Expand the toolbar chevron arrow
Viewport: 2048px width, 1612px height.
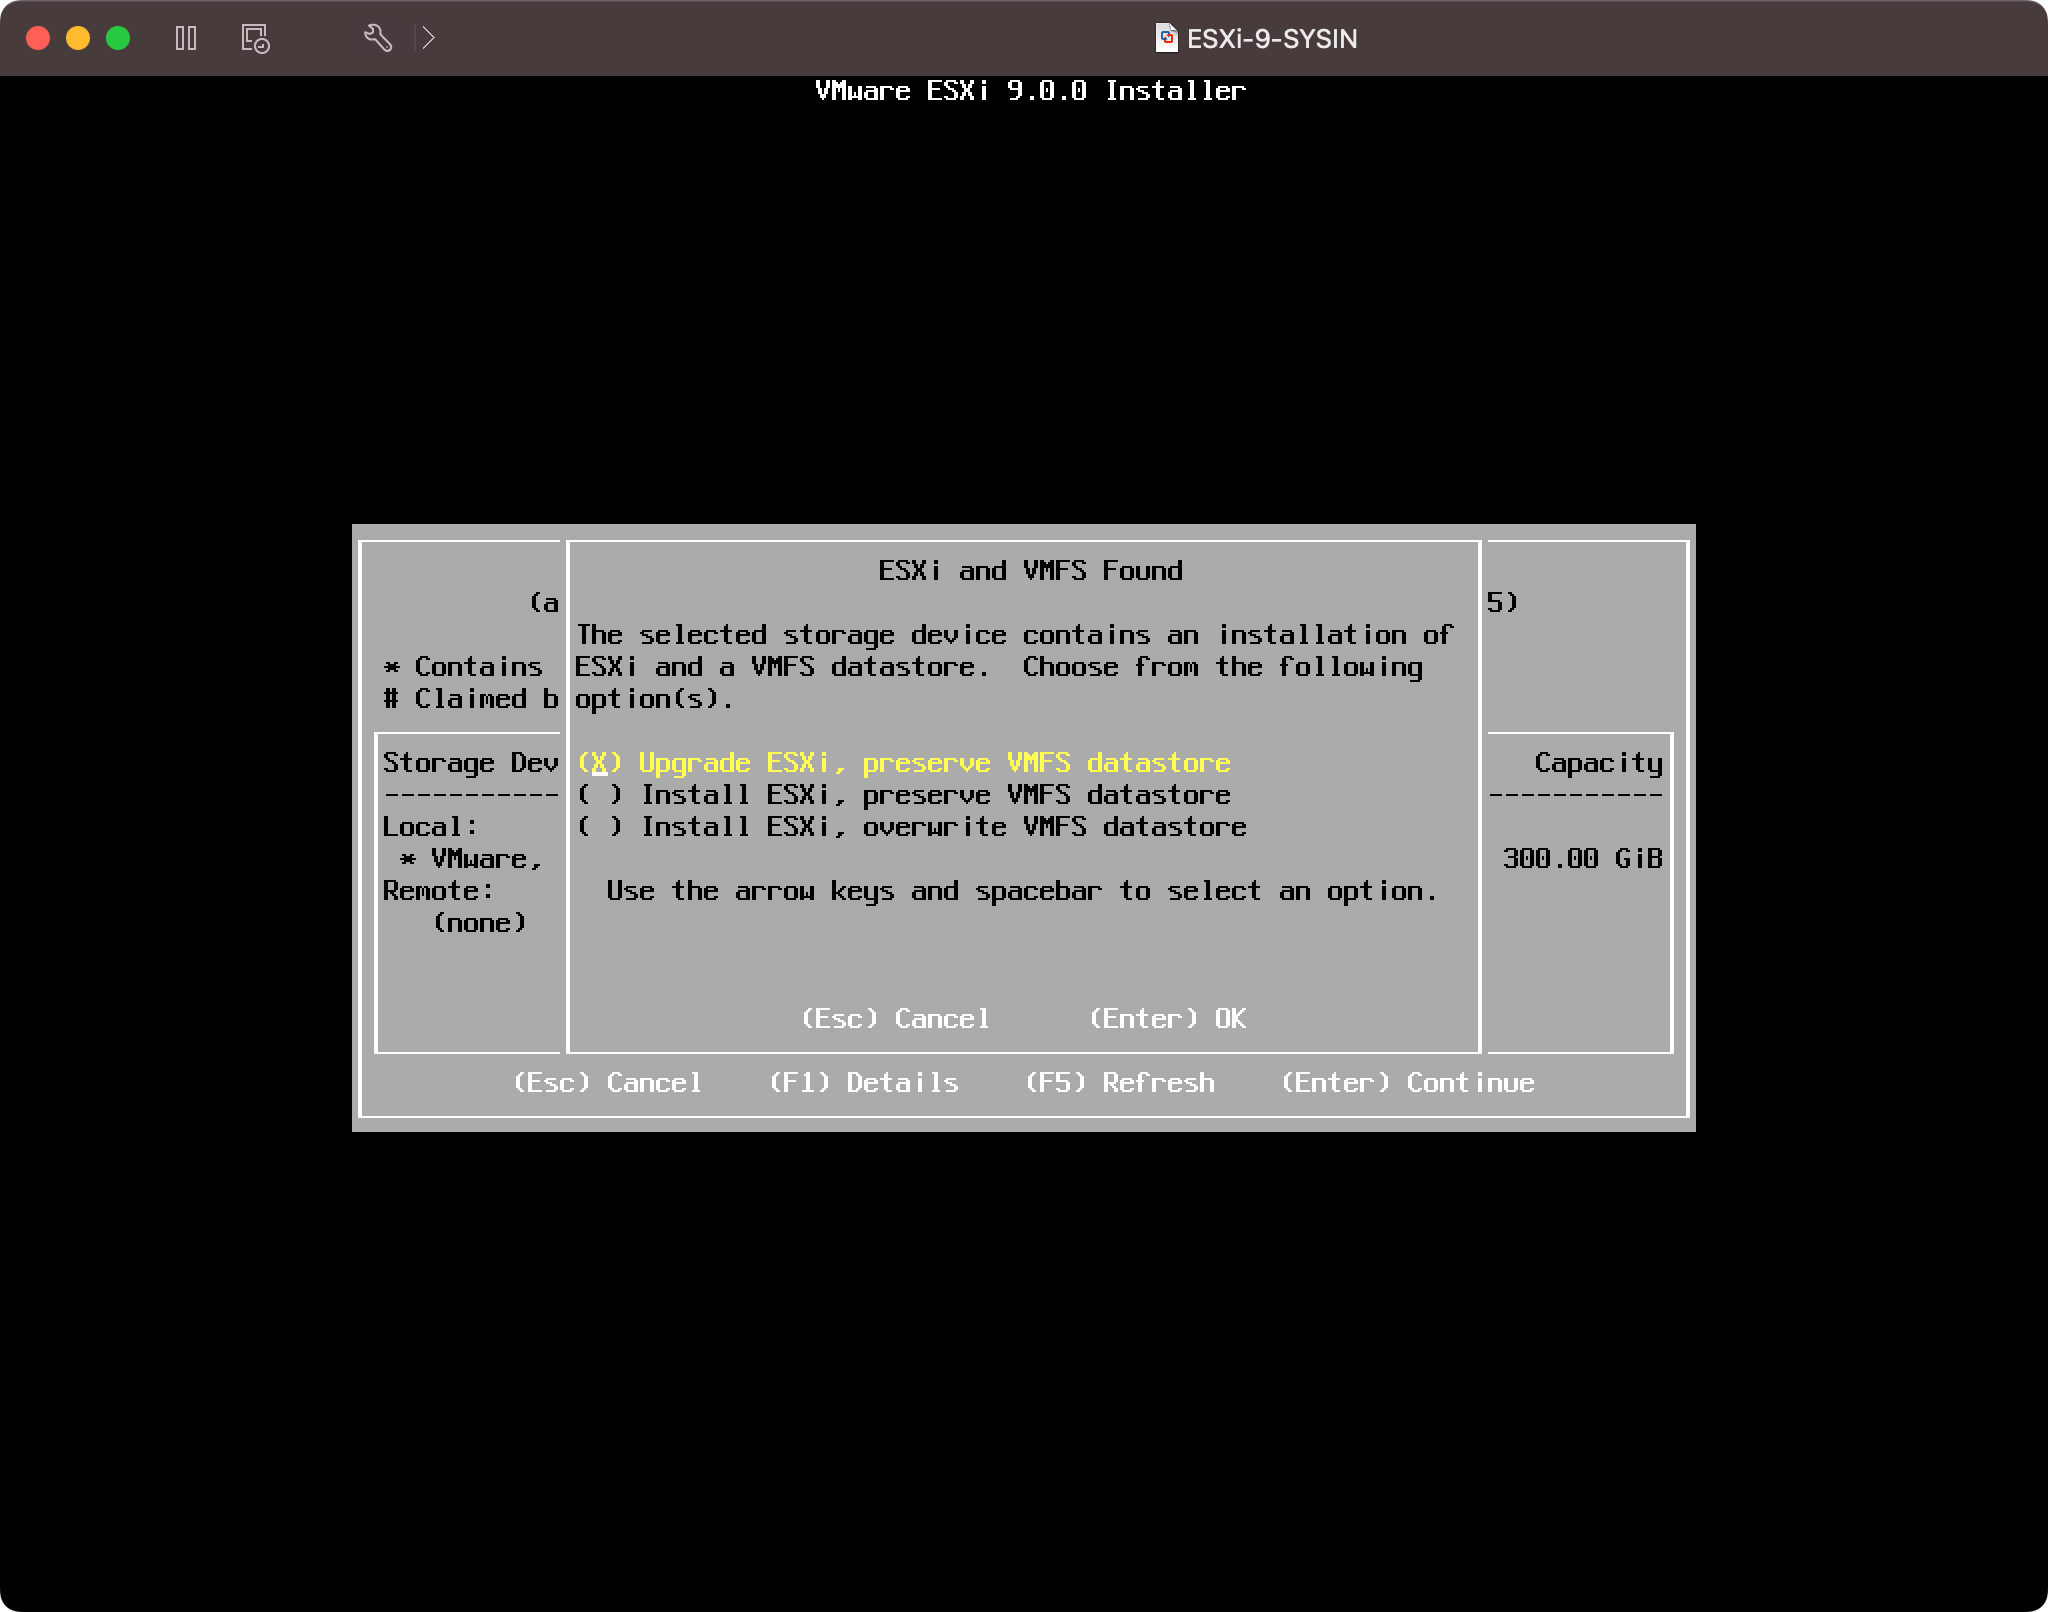[428, 38]
